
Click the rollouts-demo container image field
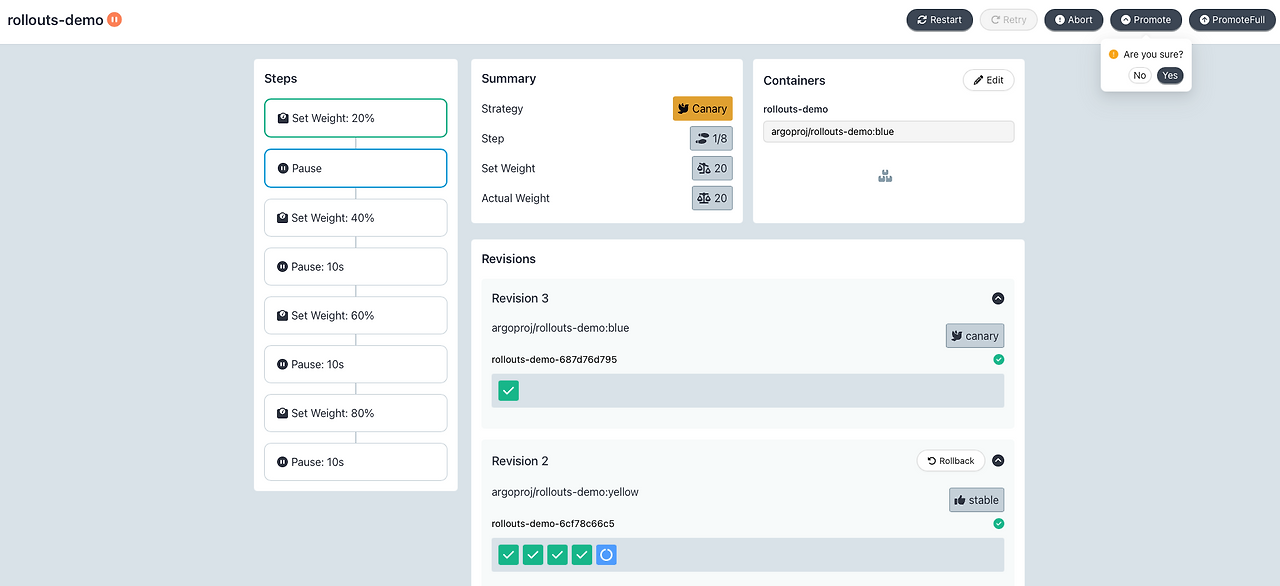coord(888,132)
